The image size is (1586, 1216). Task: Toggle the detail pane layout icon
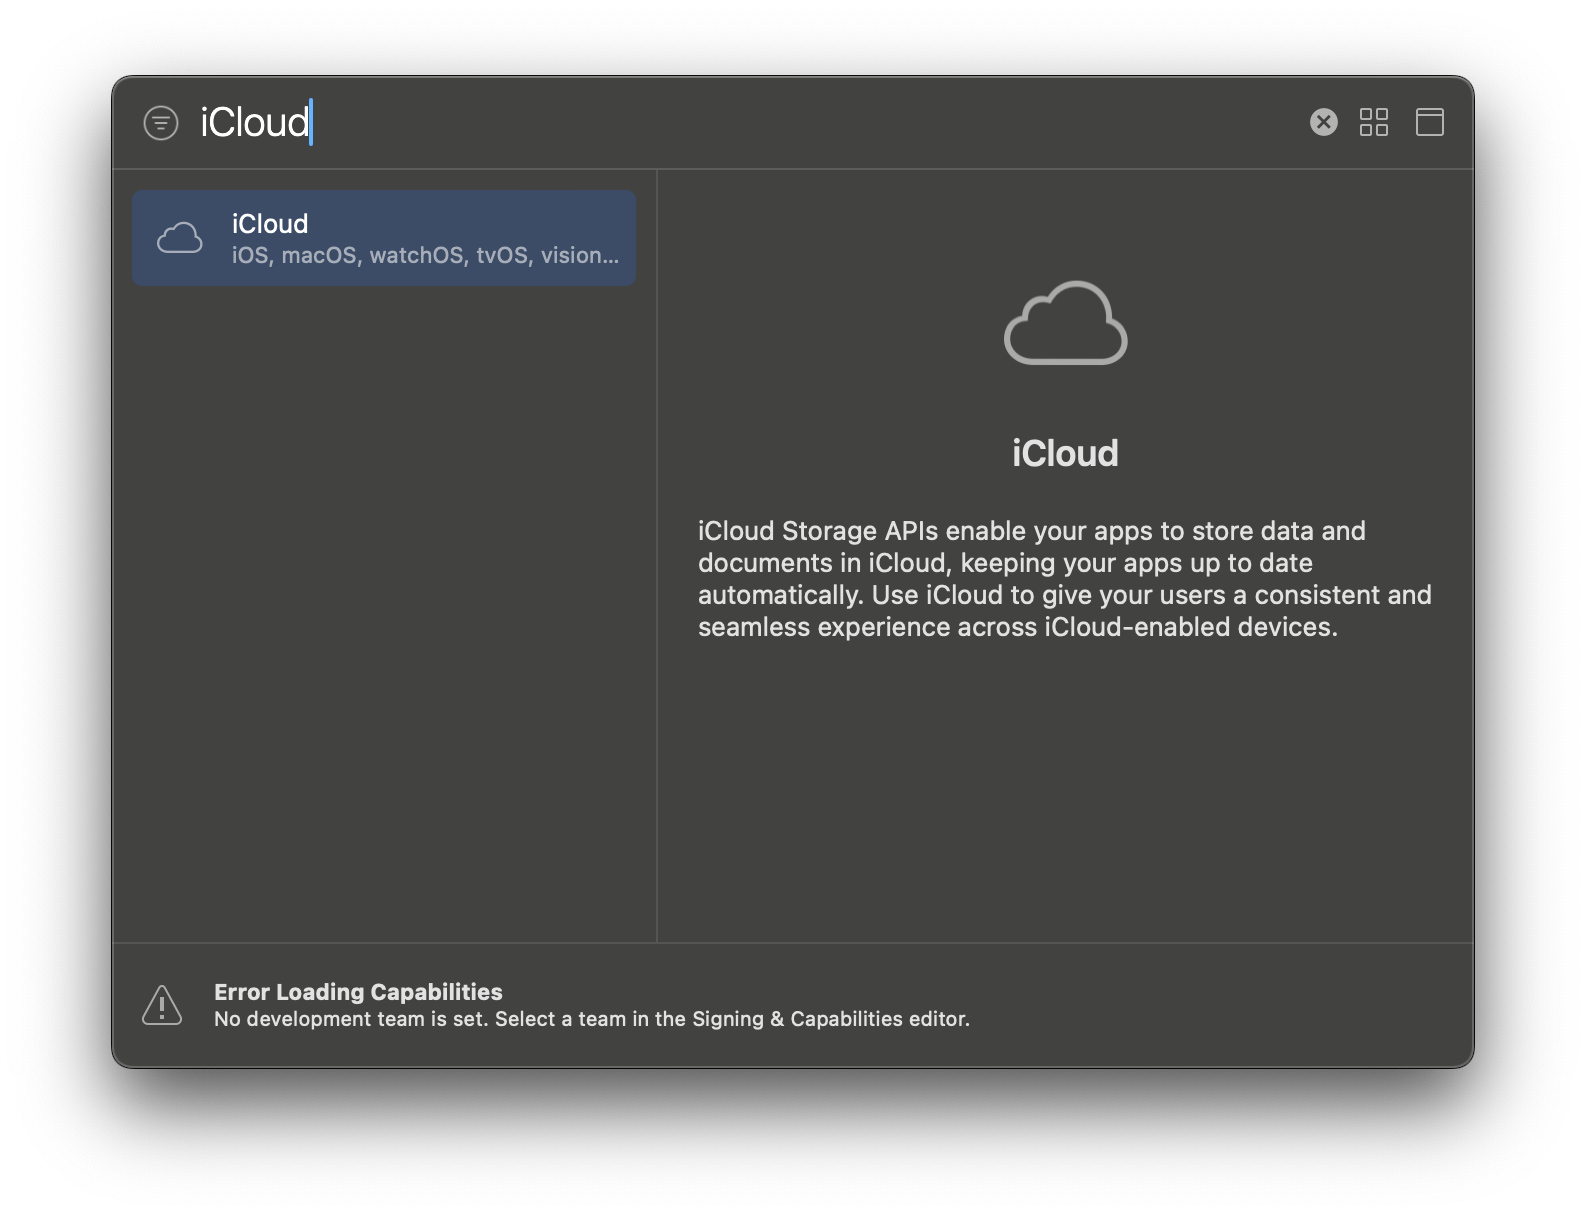click(1430, 122)
